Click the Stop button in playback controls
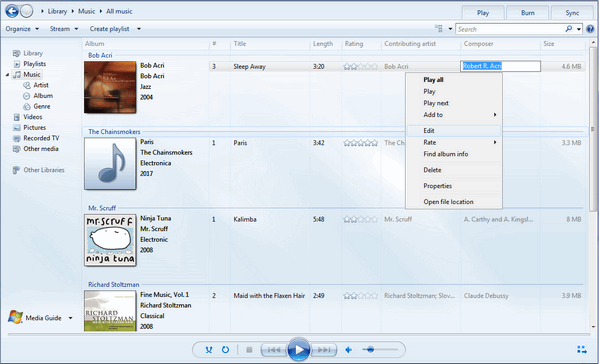Screen dimensions: 599x364 [249, 349]
